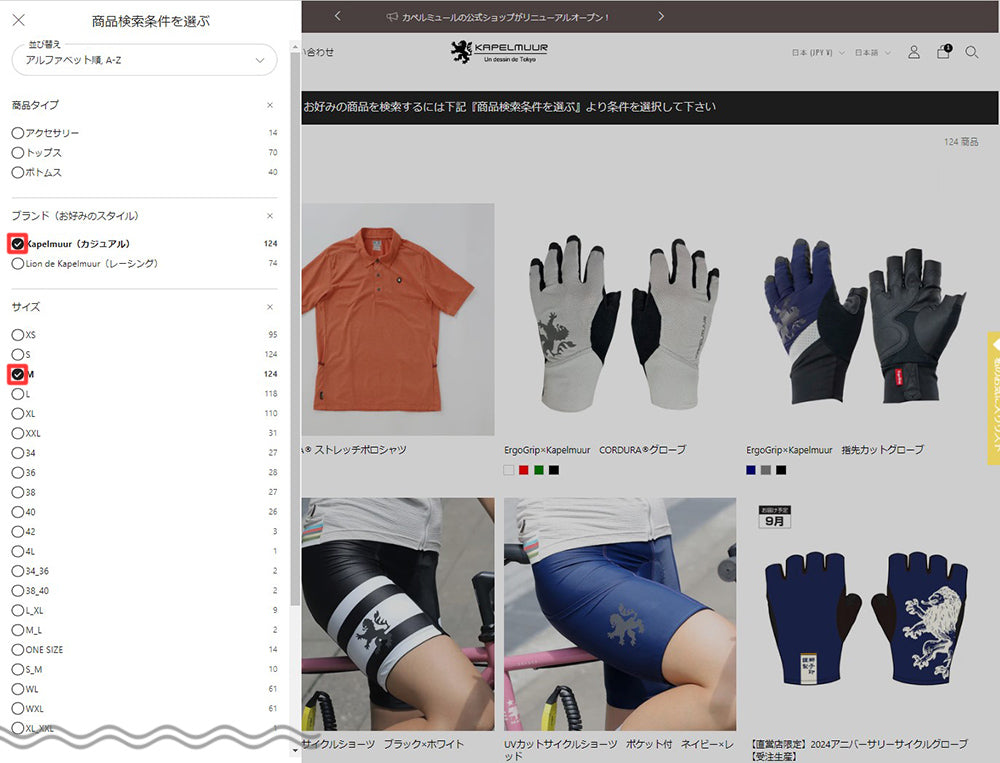Uncheck the Kapelmuur (カジュアル) brand filter
This screenshot has width=1000, height=763.
pos(18,244)
